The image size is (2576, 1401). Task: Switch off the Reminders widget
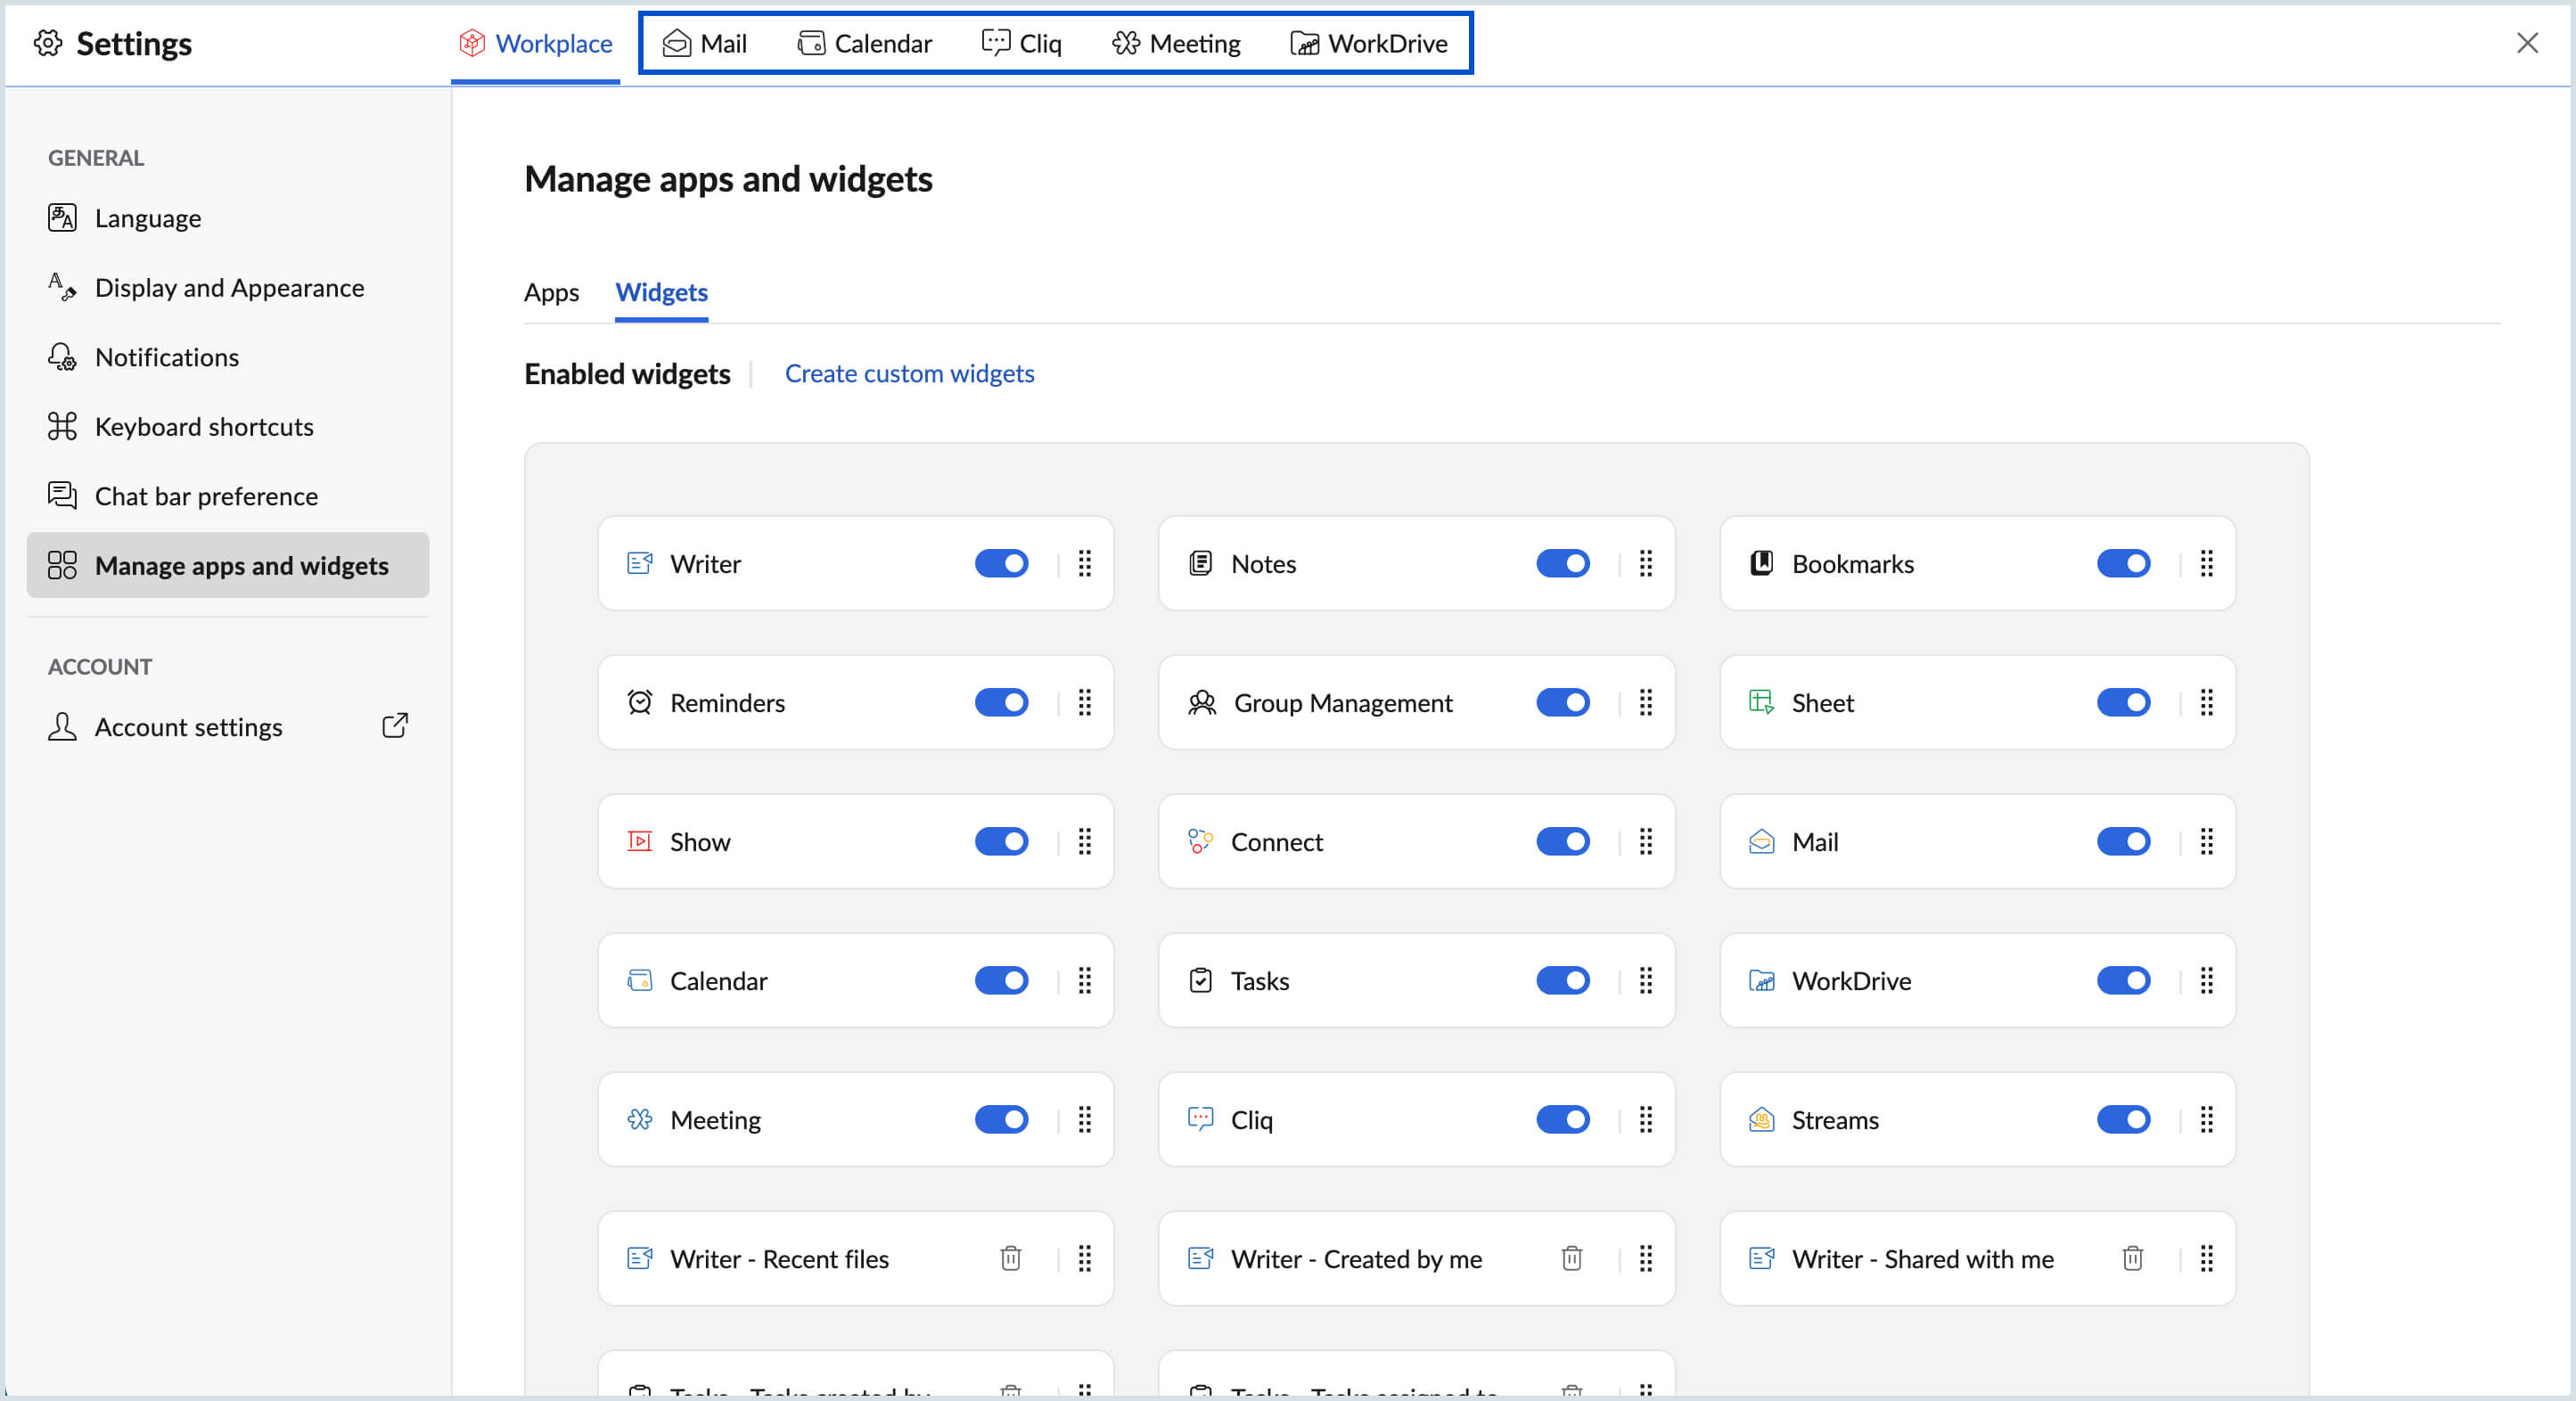(1001, 703)
